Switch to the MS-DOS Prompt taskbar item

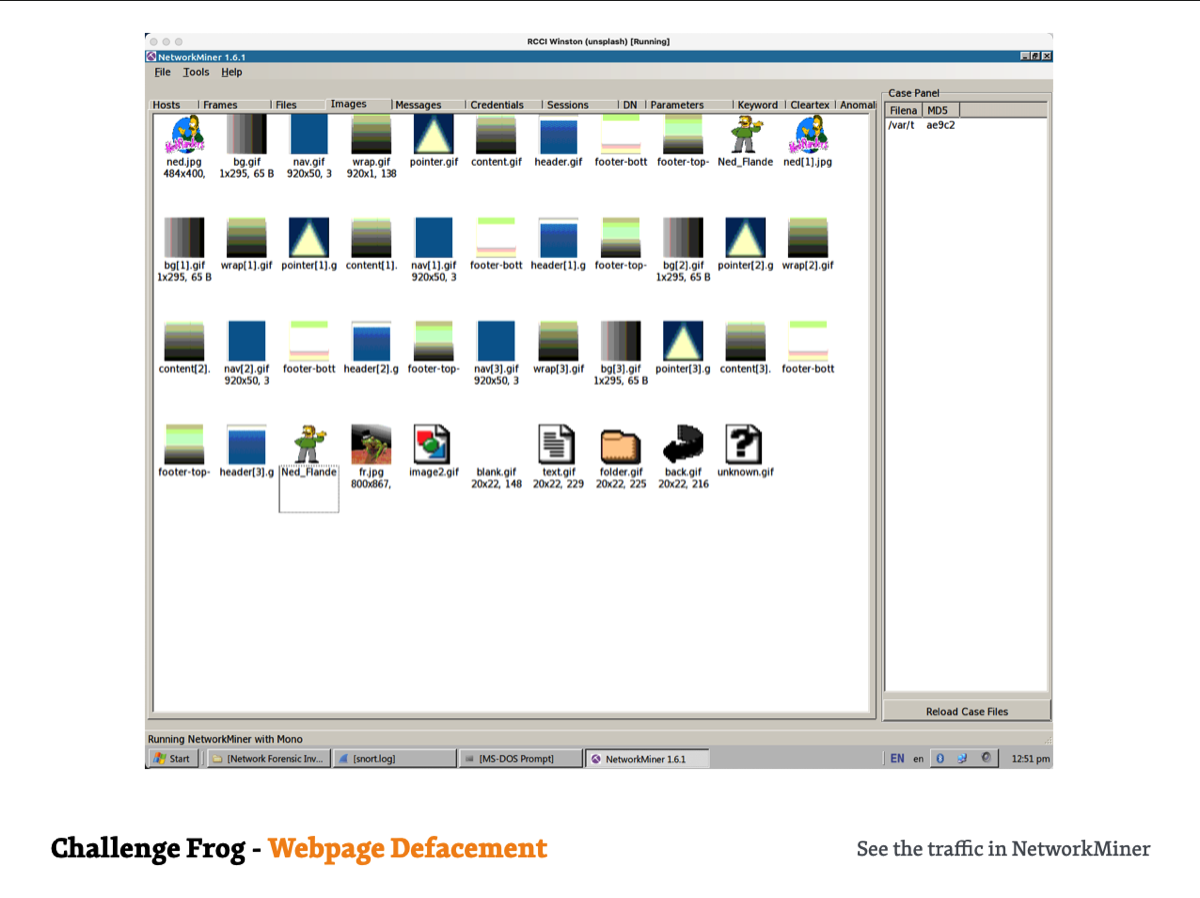pos(520,759)
